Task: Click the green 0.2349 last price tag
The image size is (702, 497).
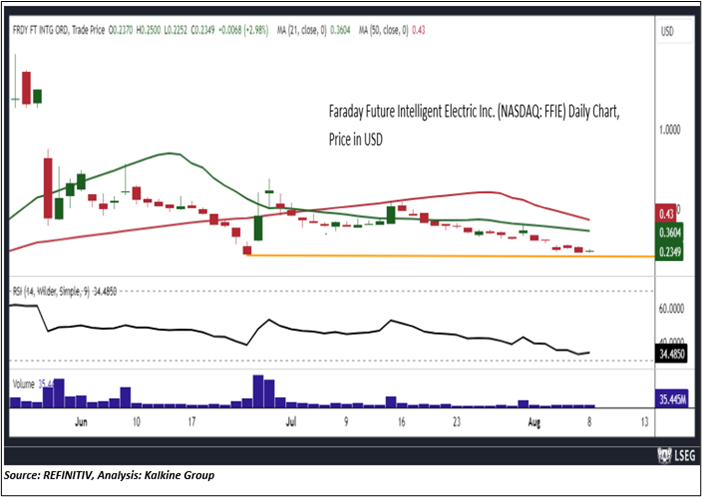Action: coord(669,253)
